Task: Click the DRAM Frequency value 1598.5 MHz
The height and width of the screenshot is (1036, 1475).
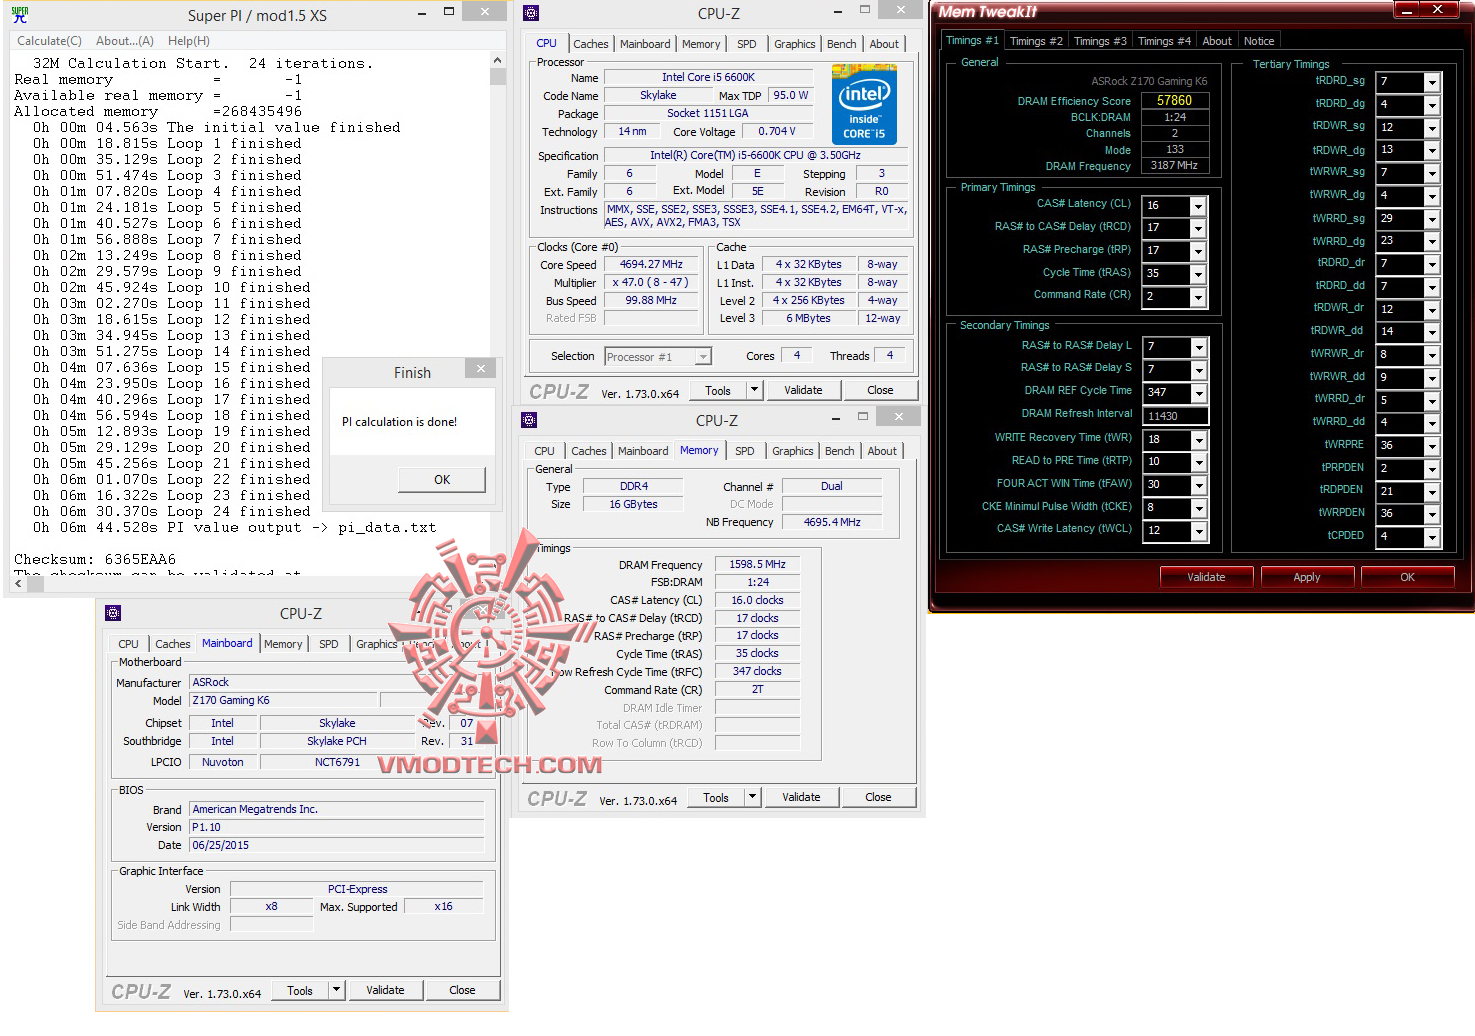Action: 757,565
